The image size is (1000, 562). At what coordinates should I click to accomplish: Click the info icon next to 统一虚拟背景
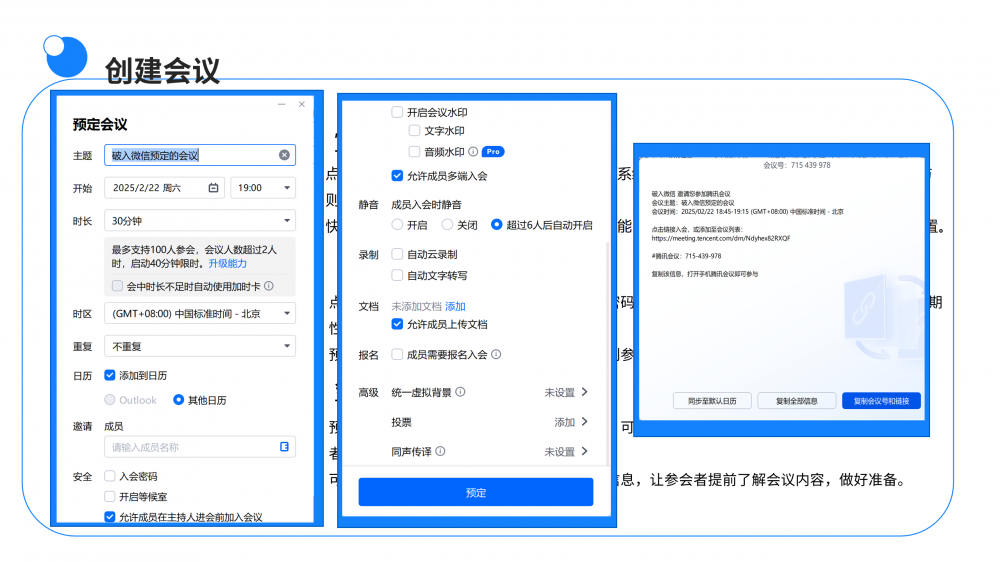[460, 392]
